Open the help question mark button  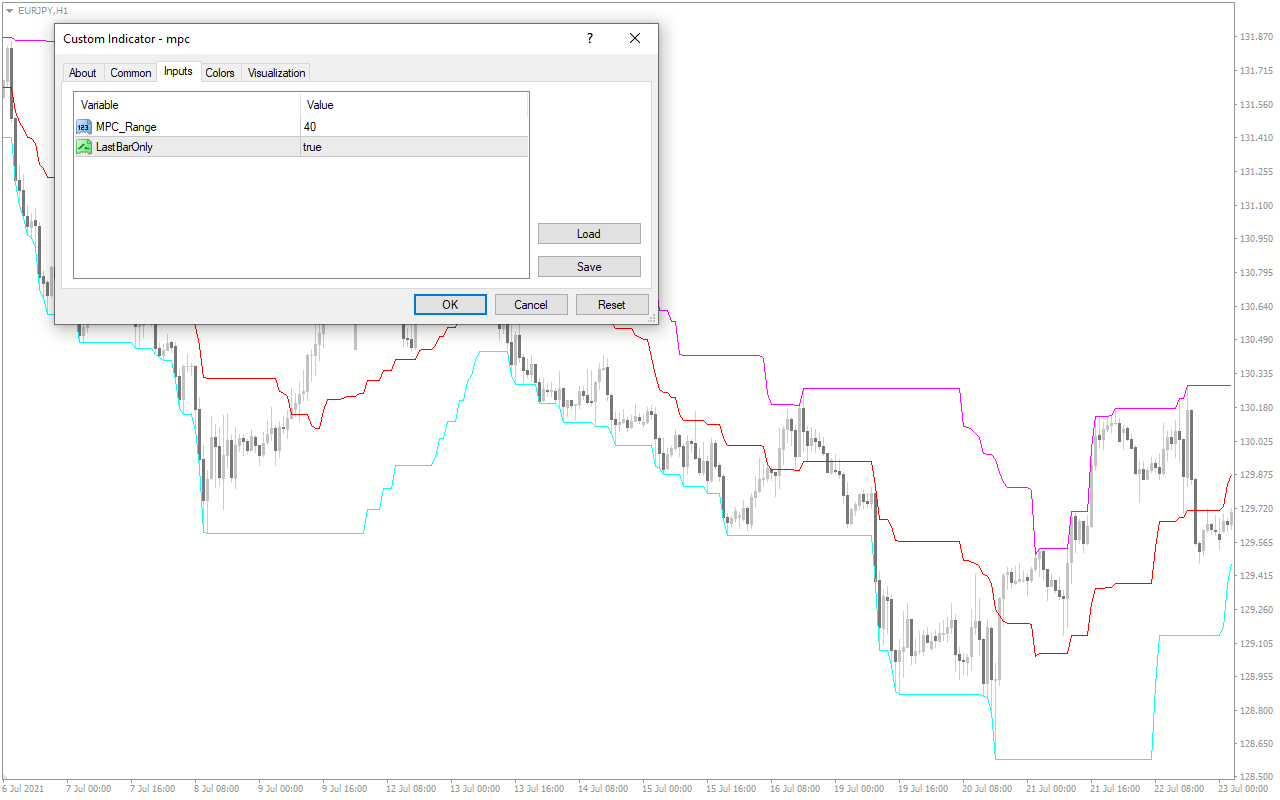[590, 38]
